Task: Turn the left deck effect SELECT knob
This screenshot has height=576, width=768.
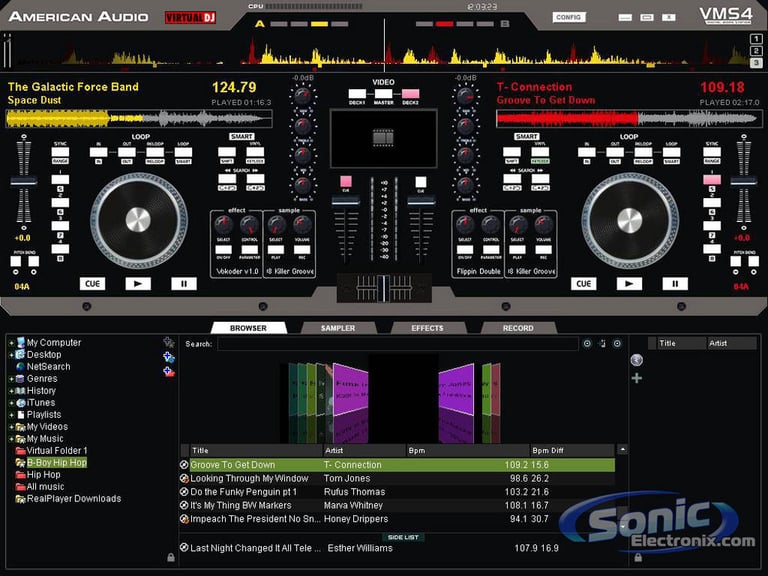Action: click(x=223, y=225)
